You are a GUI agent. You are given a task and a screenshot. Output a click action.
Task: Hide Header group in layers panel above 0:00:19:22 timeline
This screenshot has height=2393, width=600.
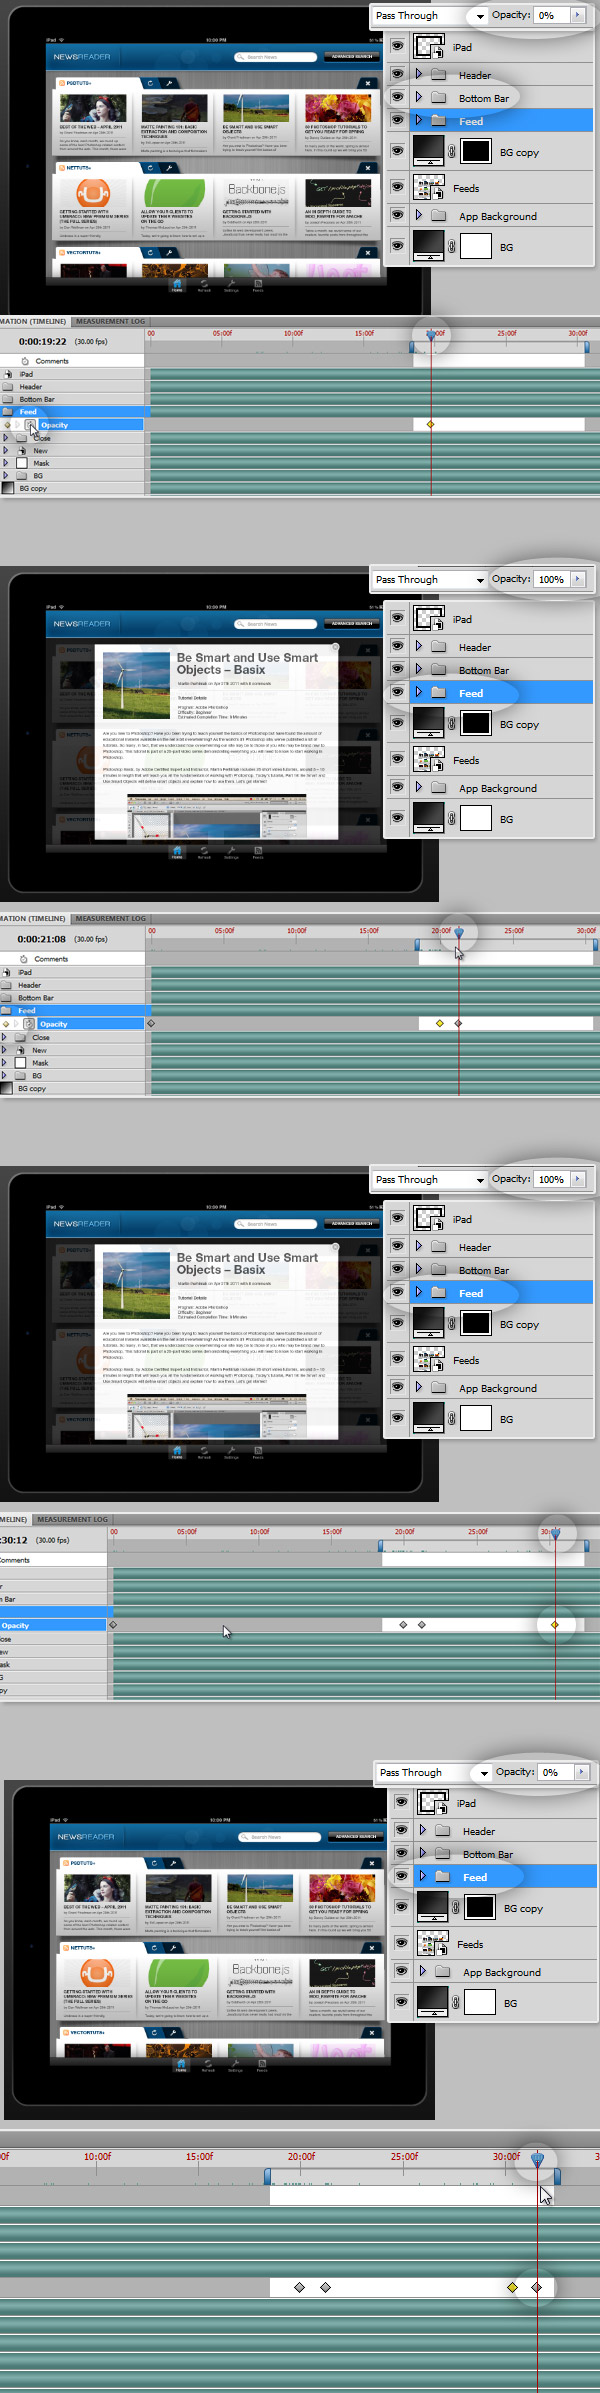398,74
